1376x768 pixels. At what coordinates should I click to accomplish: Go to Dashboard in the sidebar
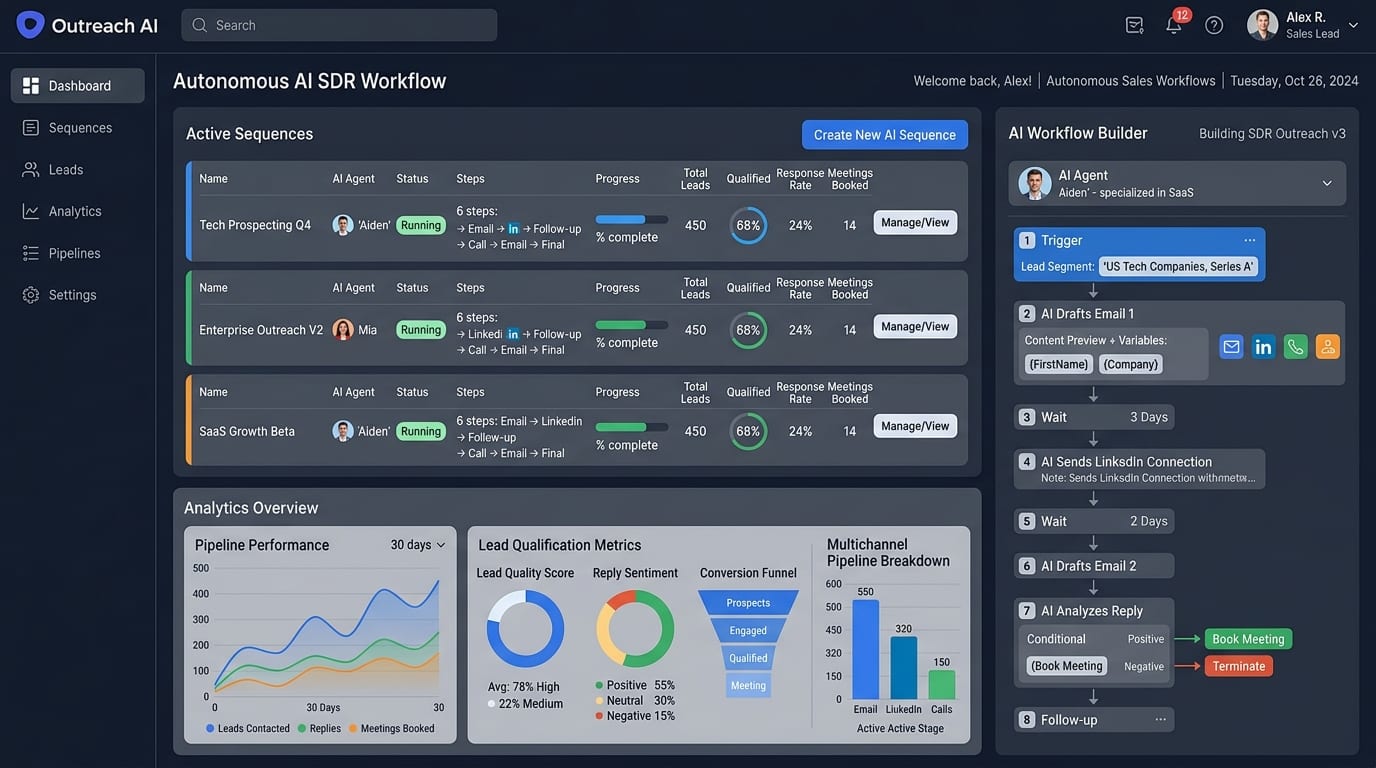(x=78, y=86)
